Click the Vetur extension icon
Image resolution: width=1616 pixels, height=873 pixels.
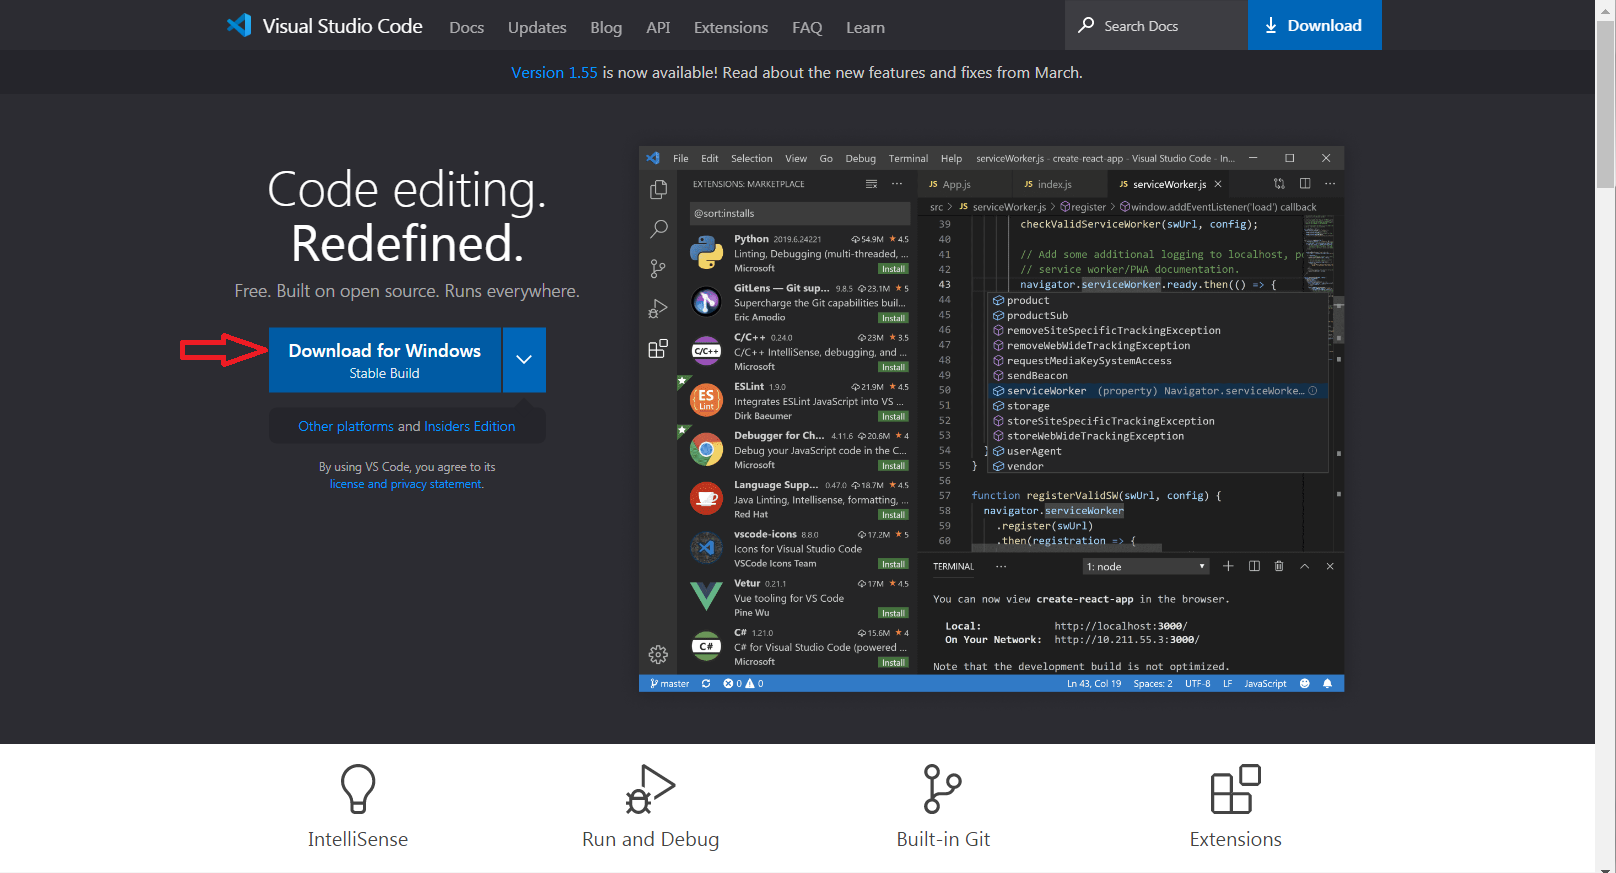point(706,597)
